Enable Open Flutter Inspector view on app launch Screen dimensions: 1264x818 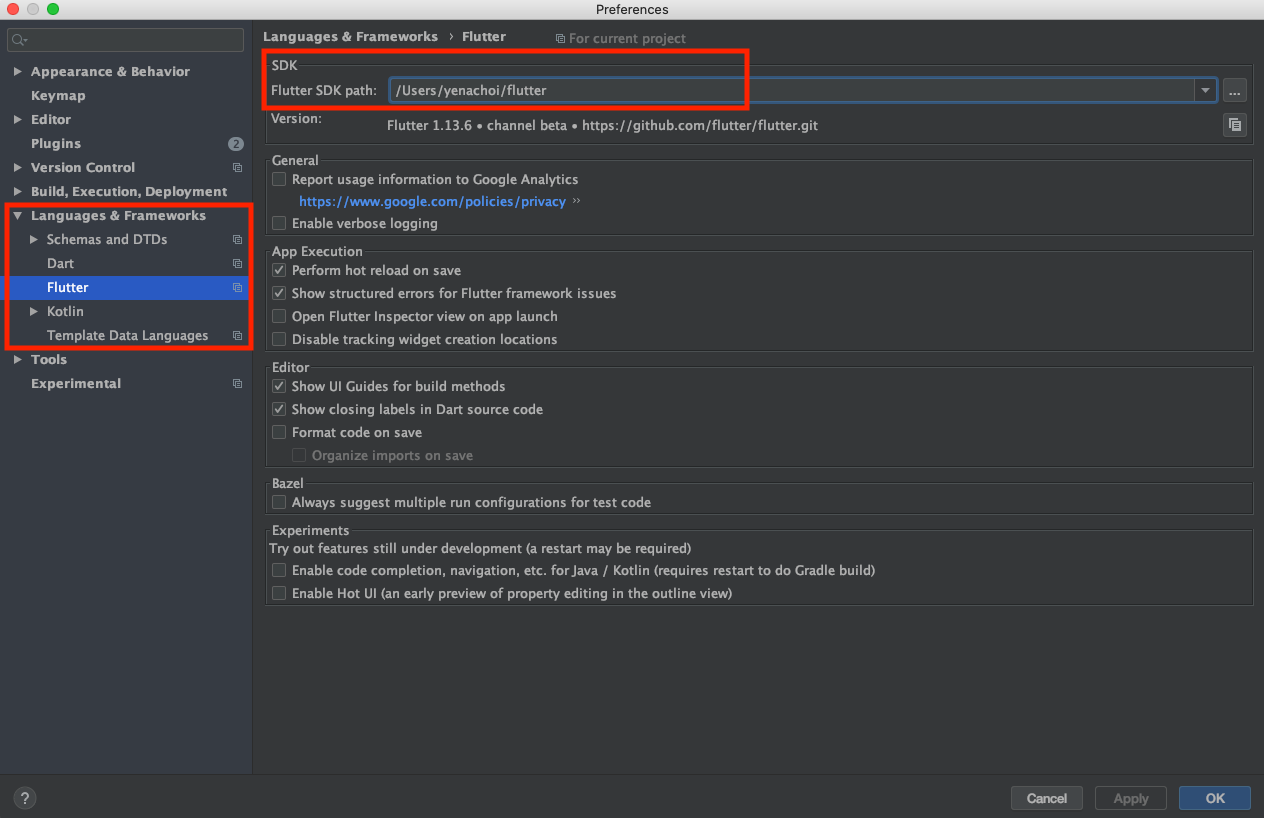pos(279,316)
